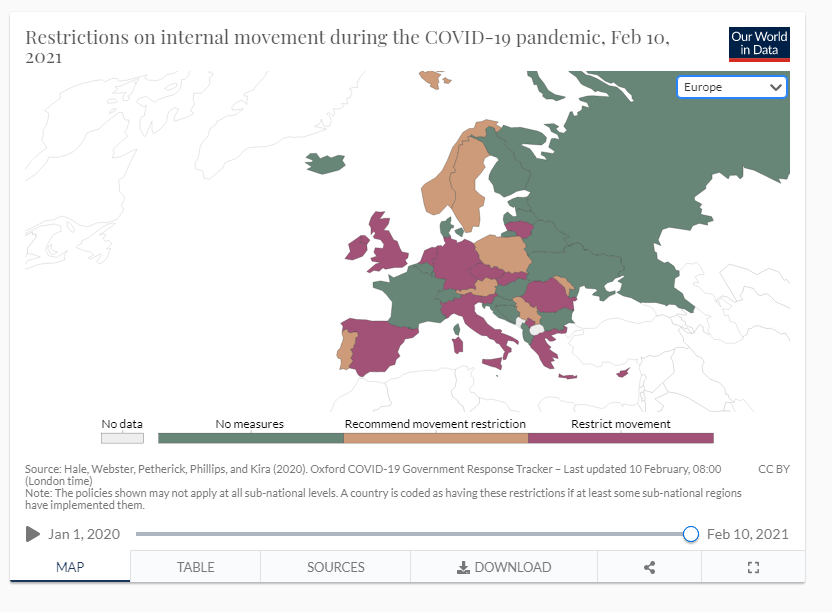Click the share icon

[x=650, y=567]
